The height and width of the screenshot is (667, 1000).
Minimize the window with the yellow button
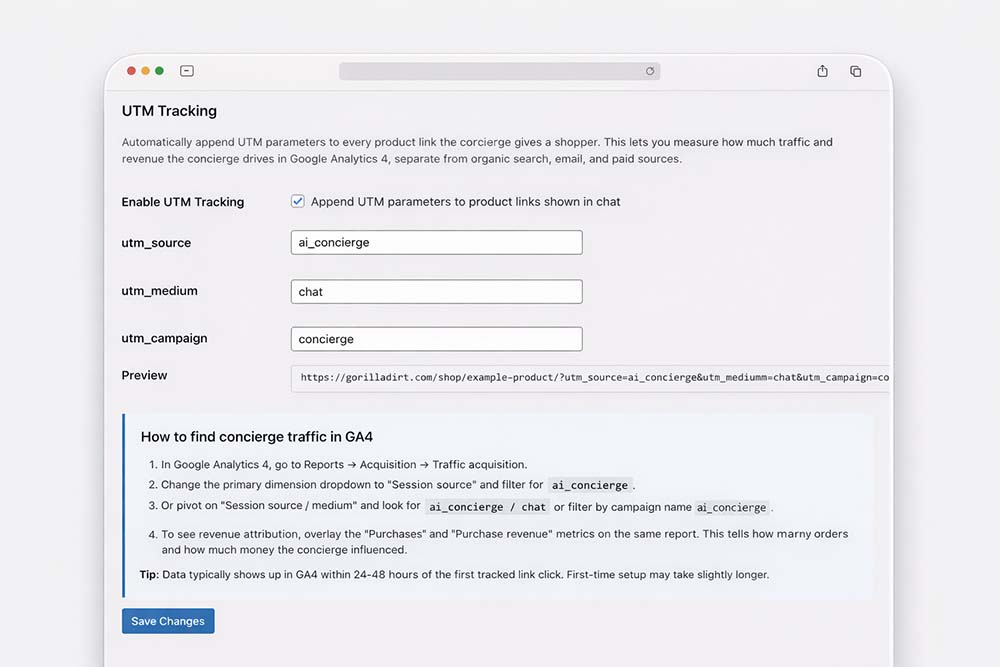145,71
